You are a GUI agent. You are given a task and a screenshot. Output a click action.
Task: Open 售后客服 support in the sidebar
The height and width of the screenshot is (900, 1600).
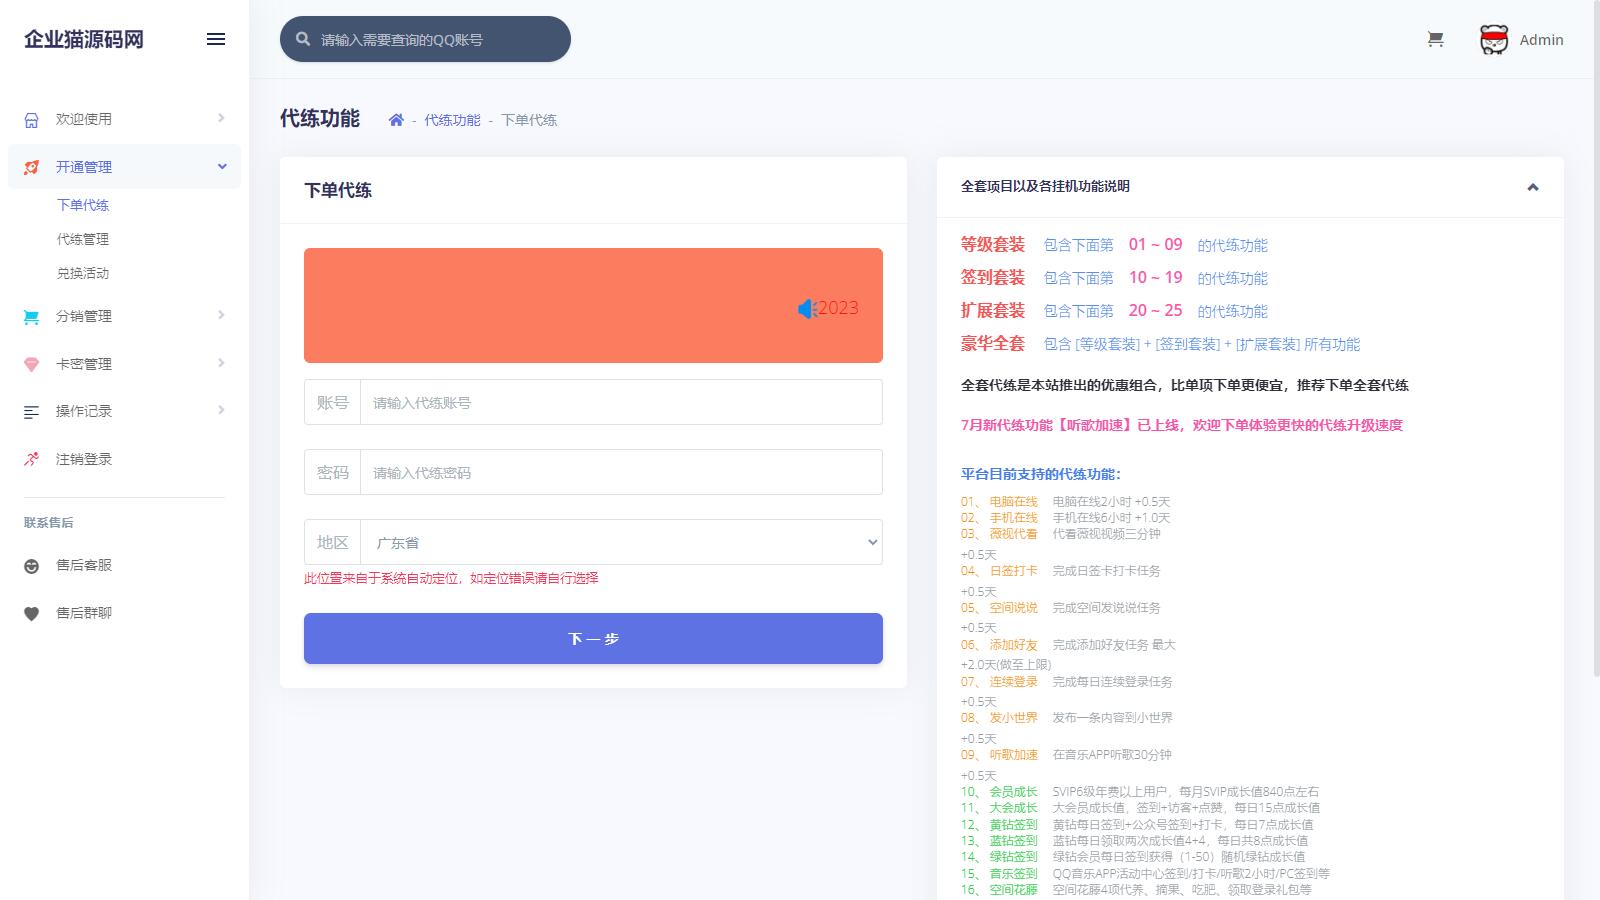click(84, 566)
